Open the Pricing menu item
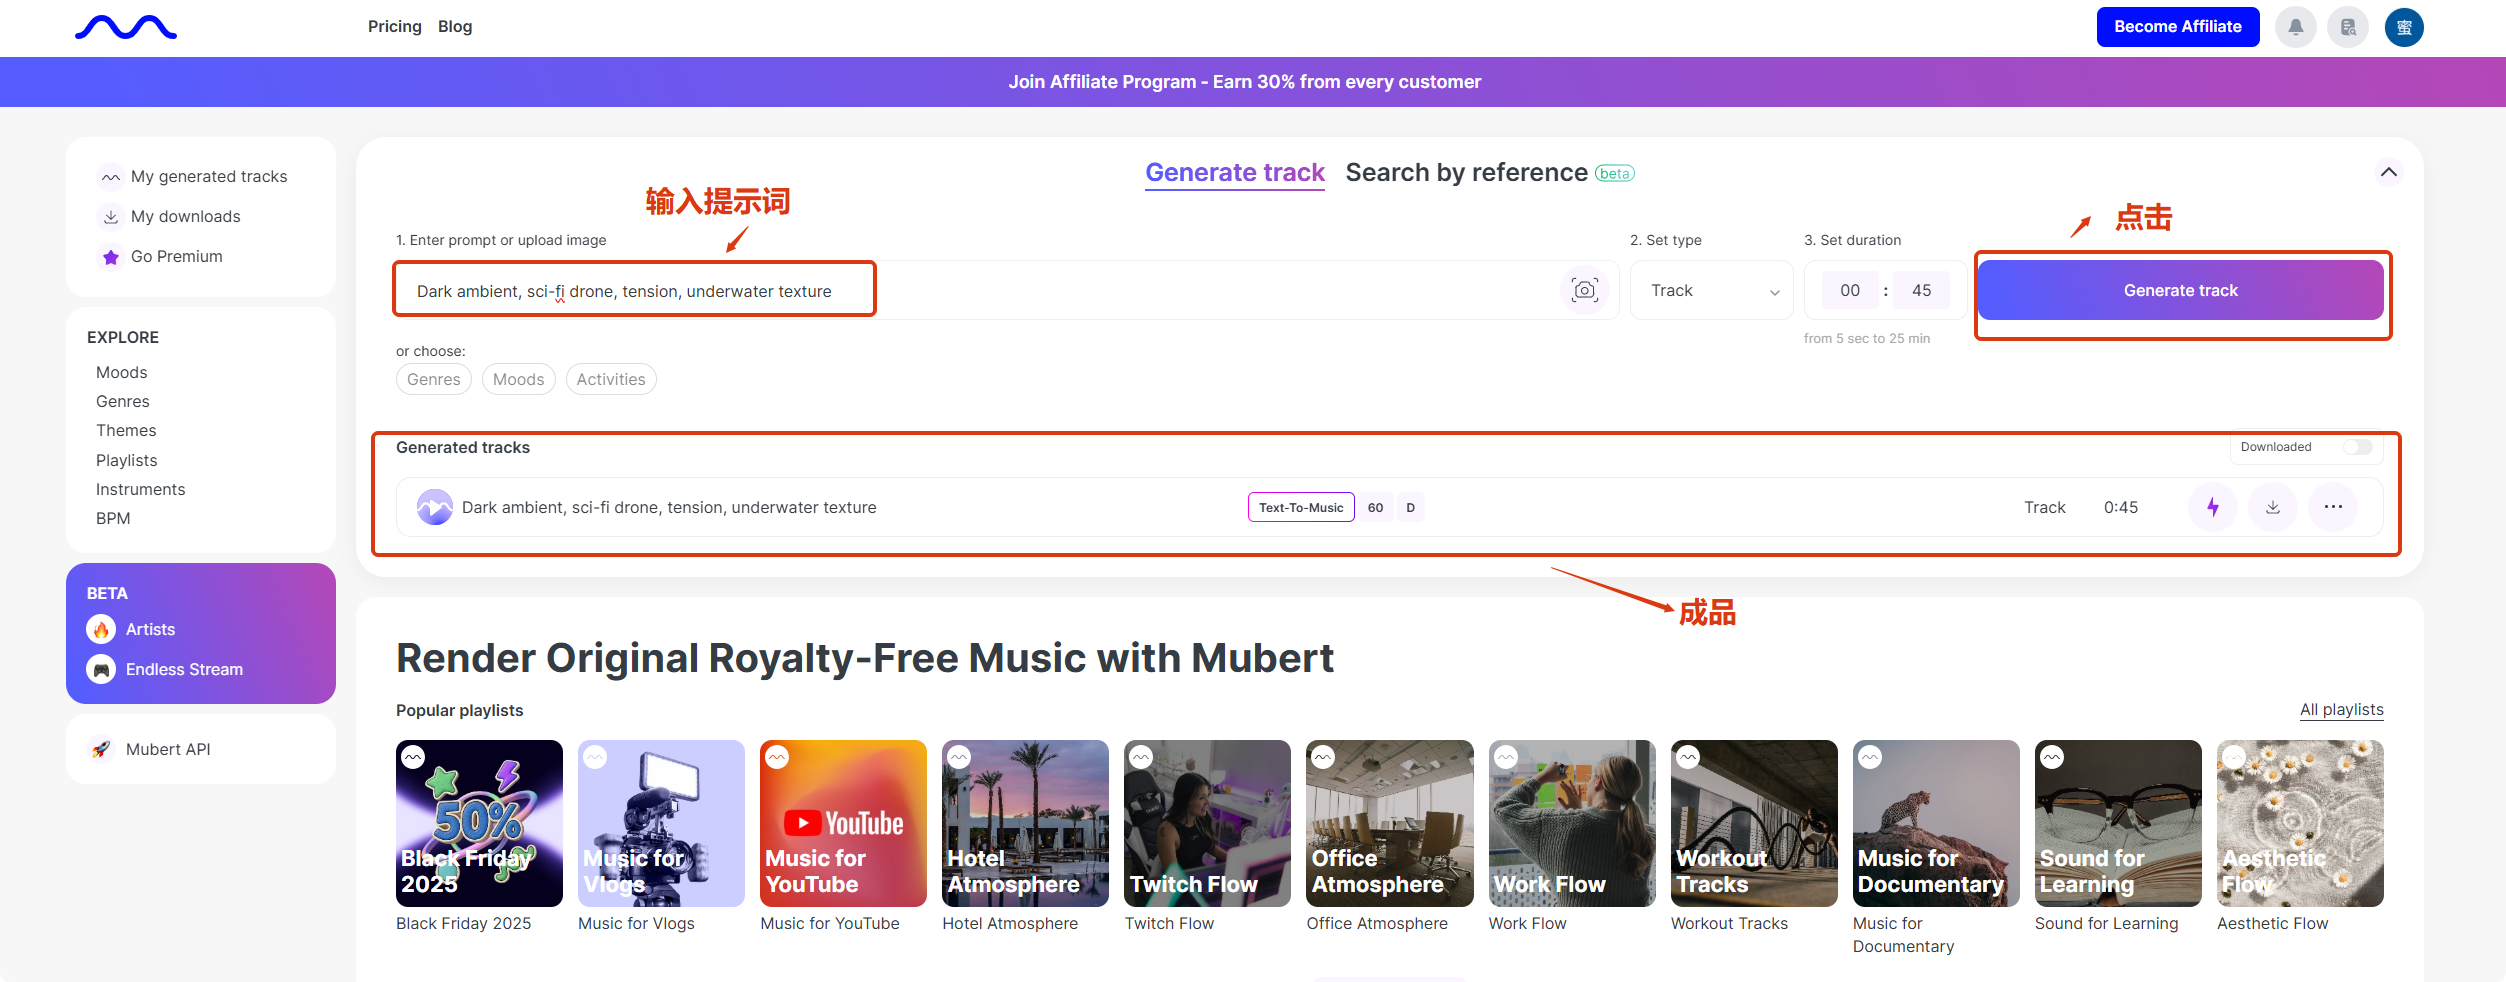The width and height of the screenshot is (2506, 982). [394, 27]
